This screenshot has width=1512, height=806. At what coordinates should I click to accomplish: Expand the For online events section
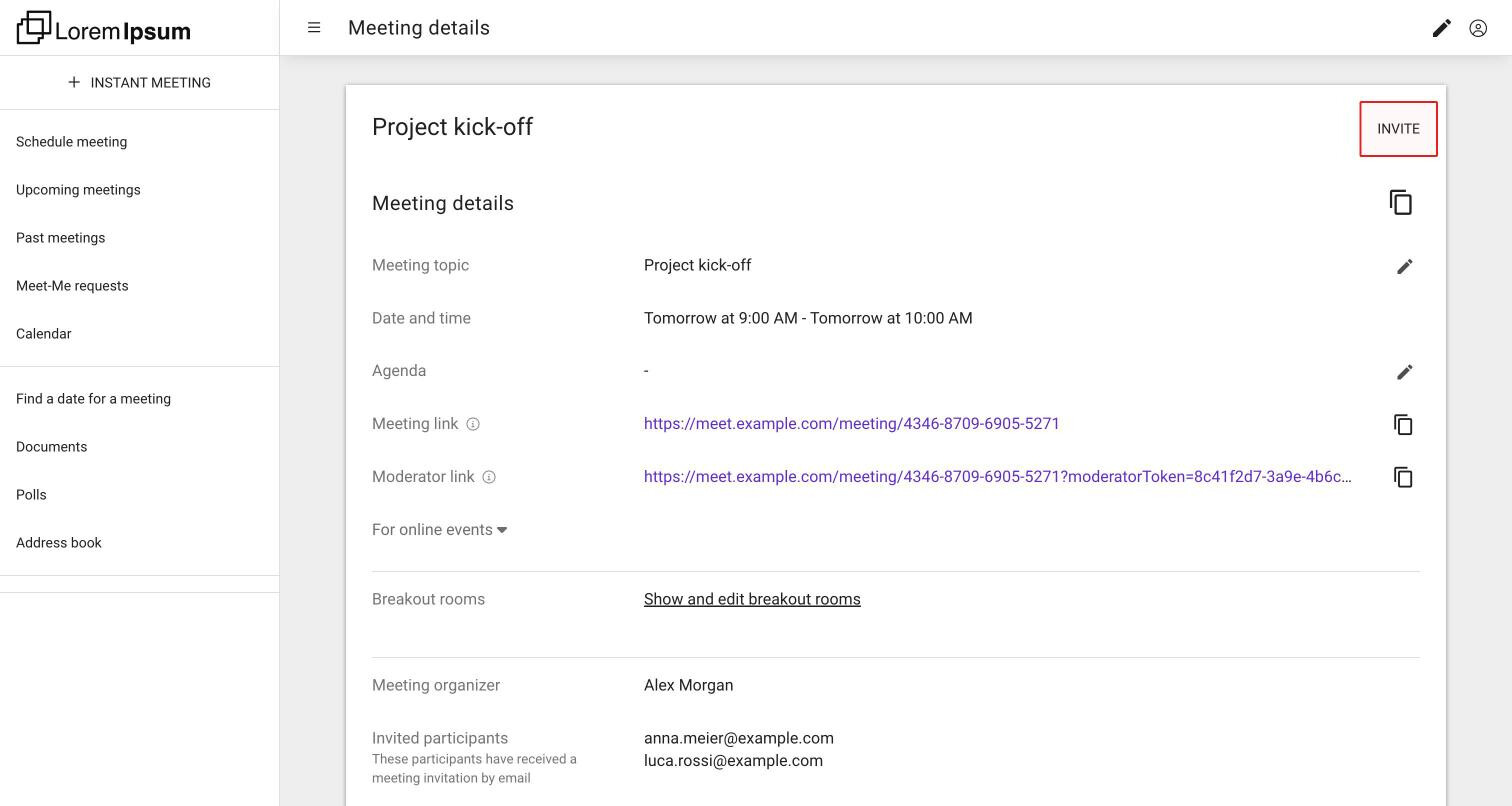(x=439, y=530)
